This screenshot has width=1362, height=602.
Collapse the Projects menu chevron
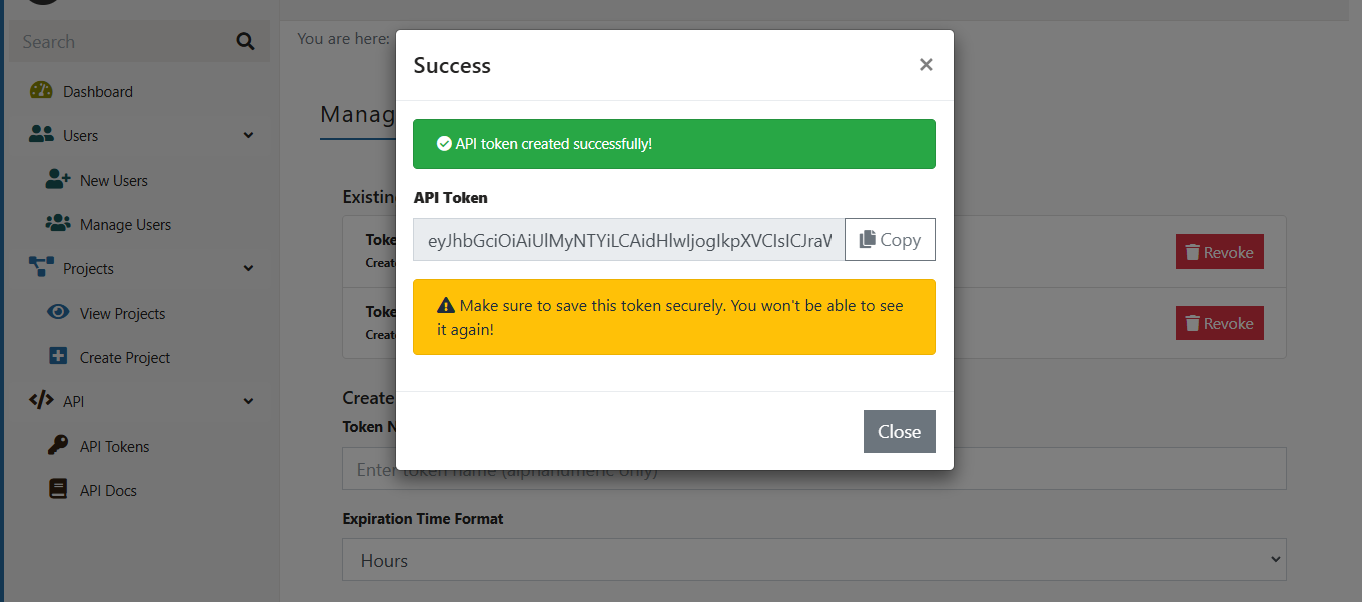(x=248, y=268)
